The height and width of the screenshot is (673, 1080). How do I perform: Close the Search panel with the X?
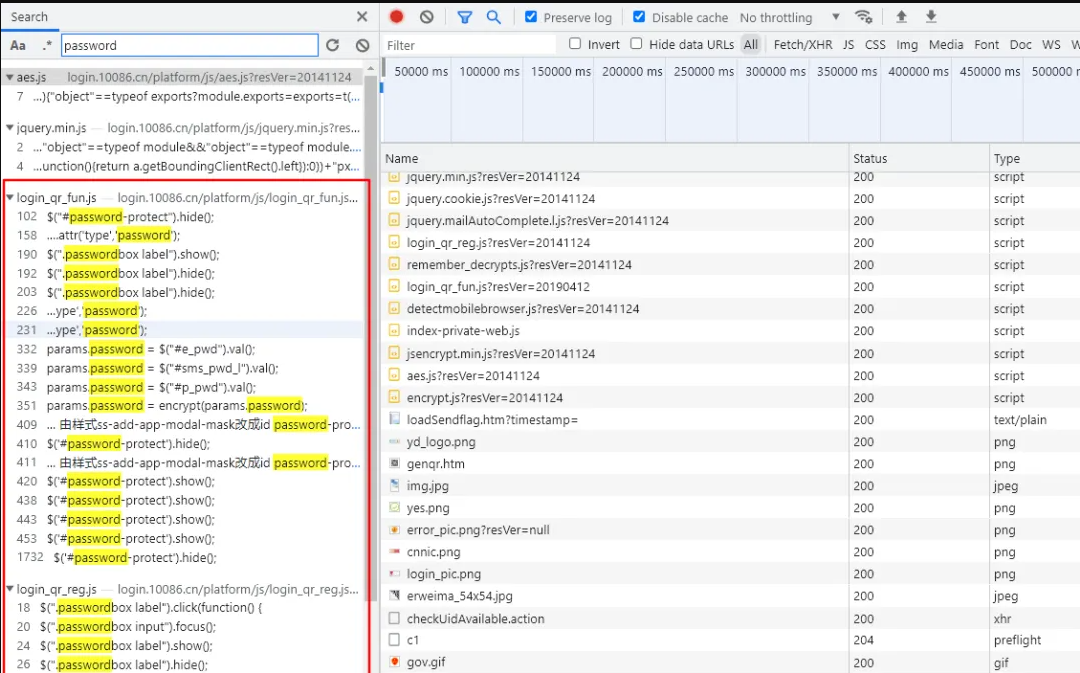(362, 17)
